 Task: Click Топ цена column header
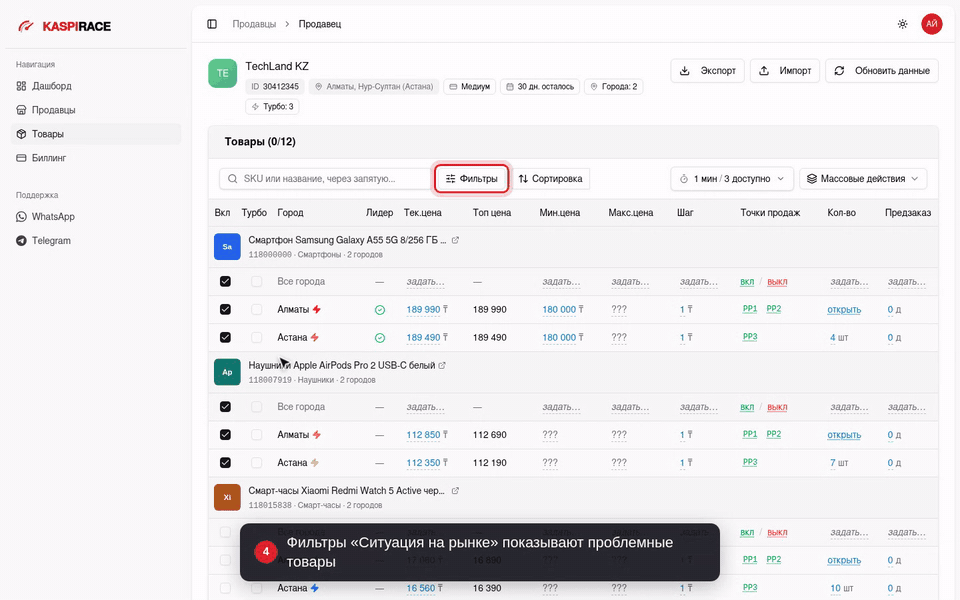pyautogui.click(x=492, y=212)
